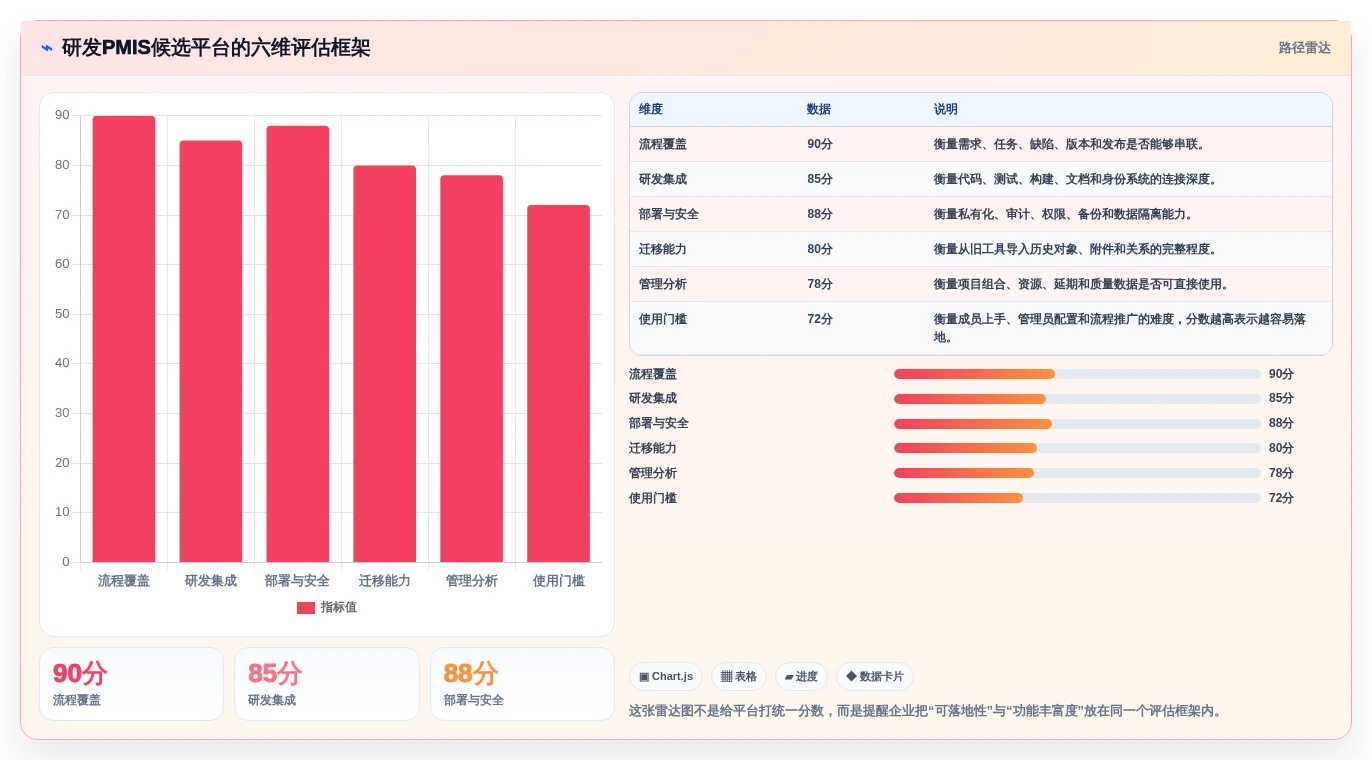Click the 数据 column header

point(819,110)
